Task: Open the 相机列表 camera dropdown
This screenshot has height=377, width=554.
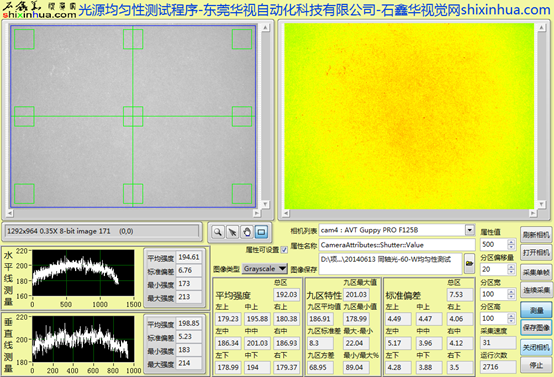Action: (469, 230)
